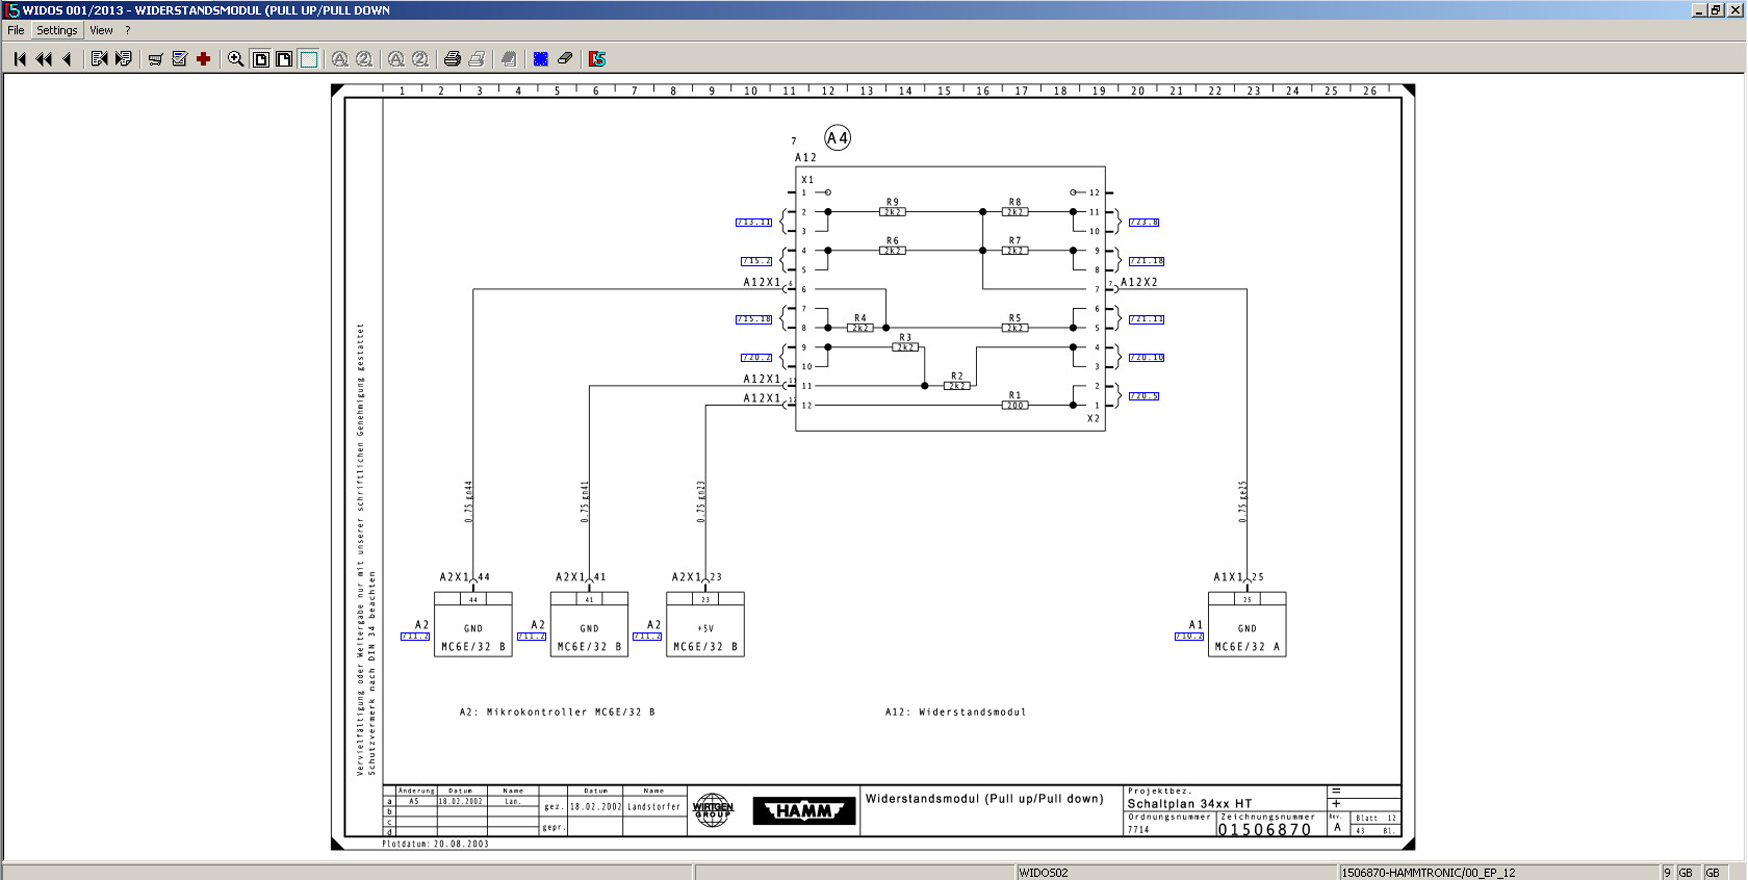Click the red WIDOS logo toolbar icon
Screen dimensions: 1748x880
(597, 59)
